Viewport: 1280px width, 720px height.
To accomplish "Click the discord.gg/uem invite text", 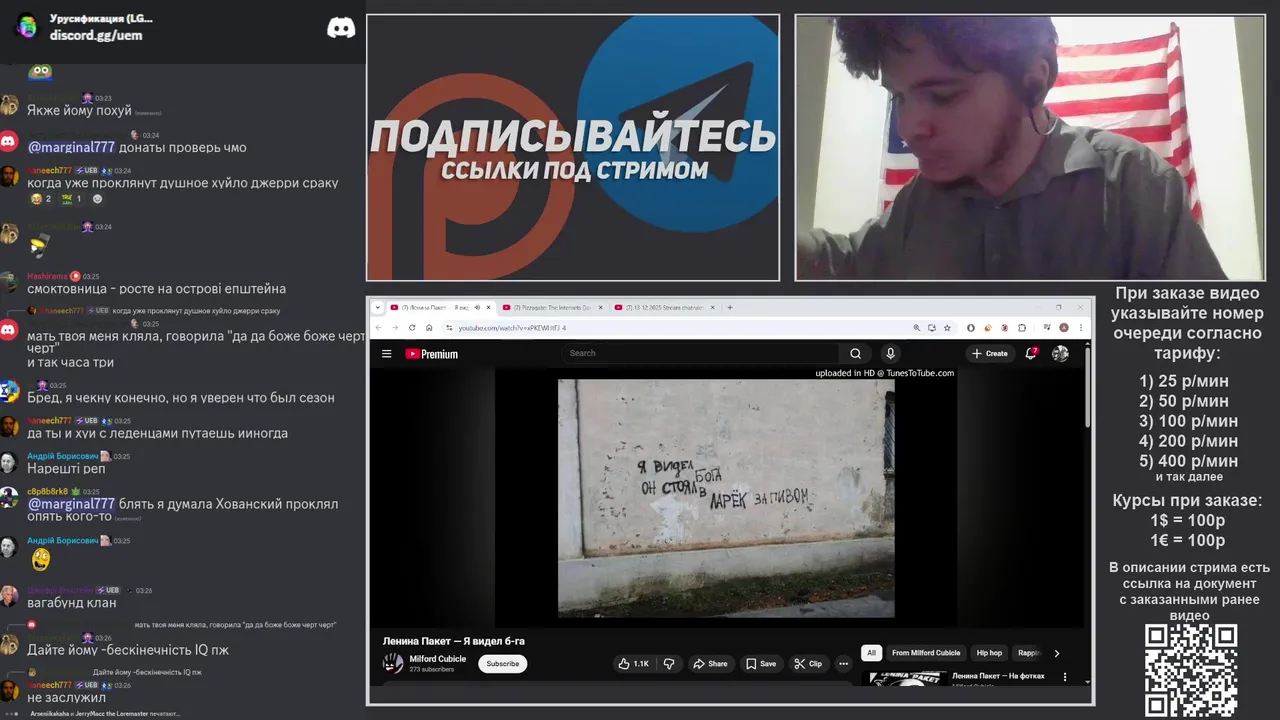I will tap(96, 35).
